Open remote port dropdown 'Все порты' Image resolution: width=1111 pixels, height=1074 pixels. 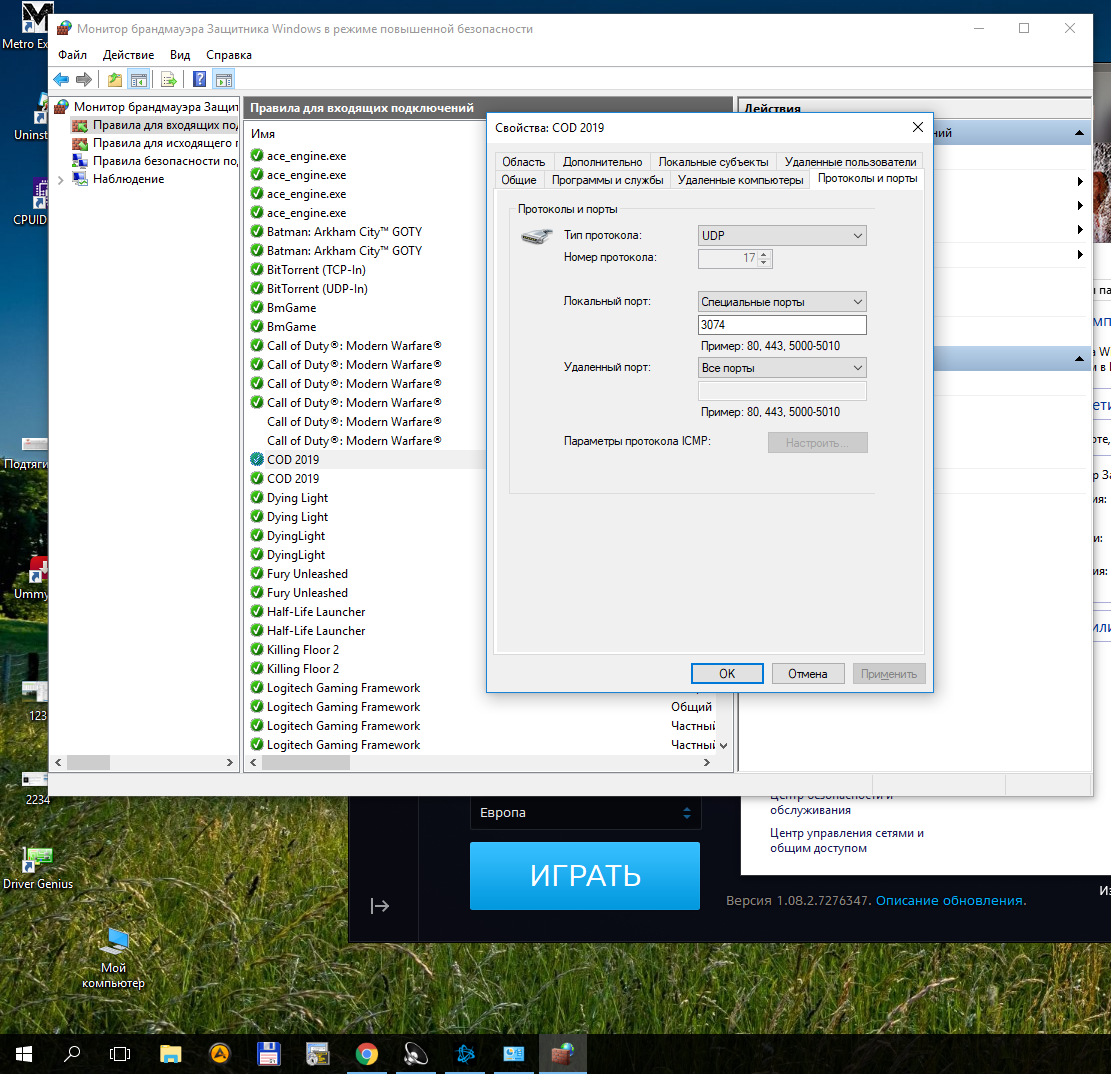782,368
